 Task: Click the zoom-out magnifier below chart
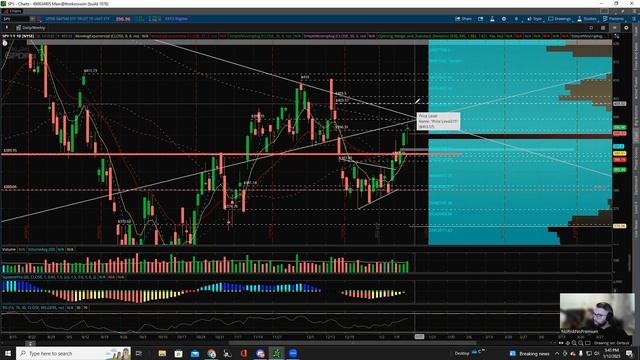click(x=580, y=343)
